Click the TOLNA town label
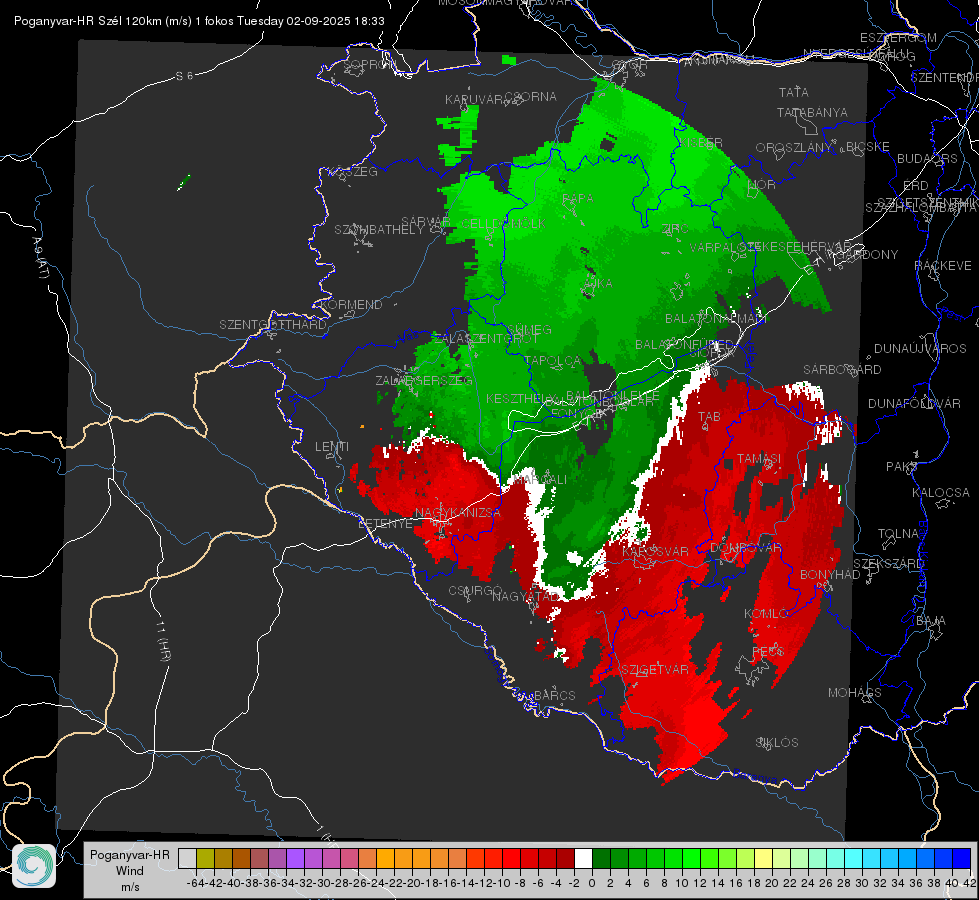979x900 pixels. (x=898, y=534)
